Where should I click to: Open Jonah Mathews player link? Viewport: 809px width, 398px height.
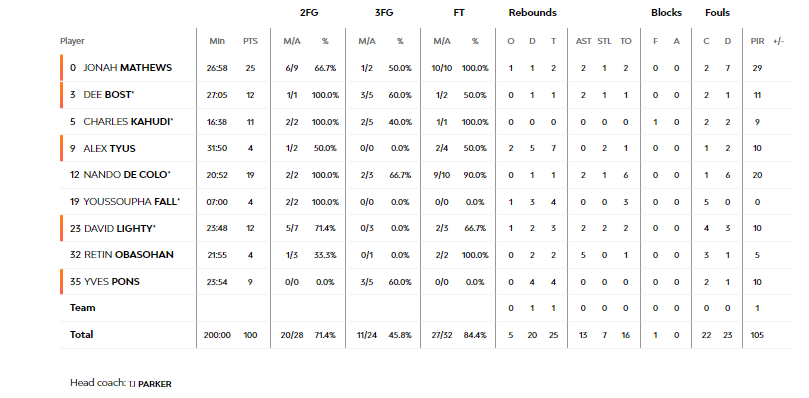click(x=127, y=68)
